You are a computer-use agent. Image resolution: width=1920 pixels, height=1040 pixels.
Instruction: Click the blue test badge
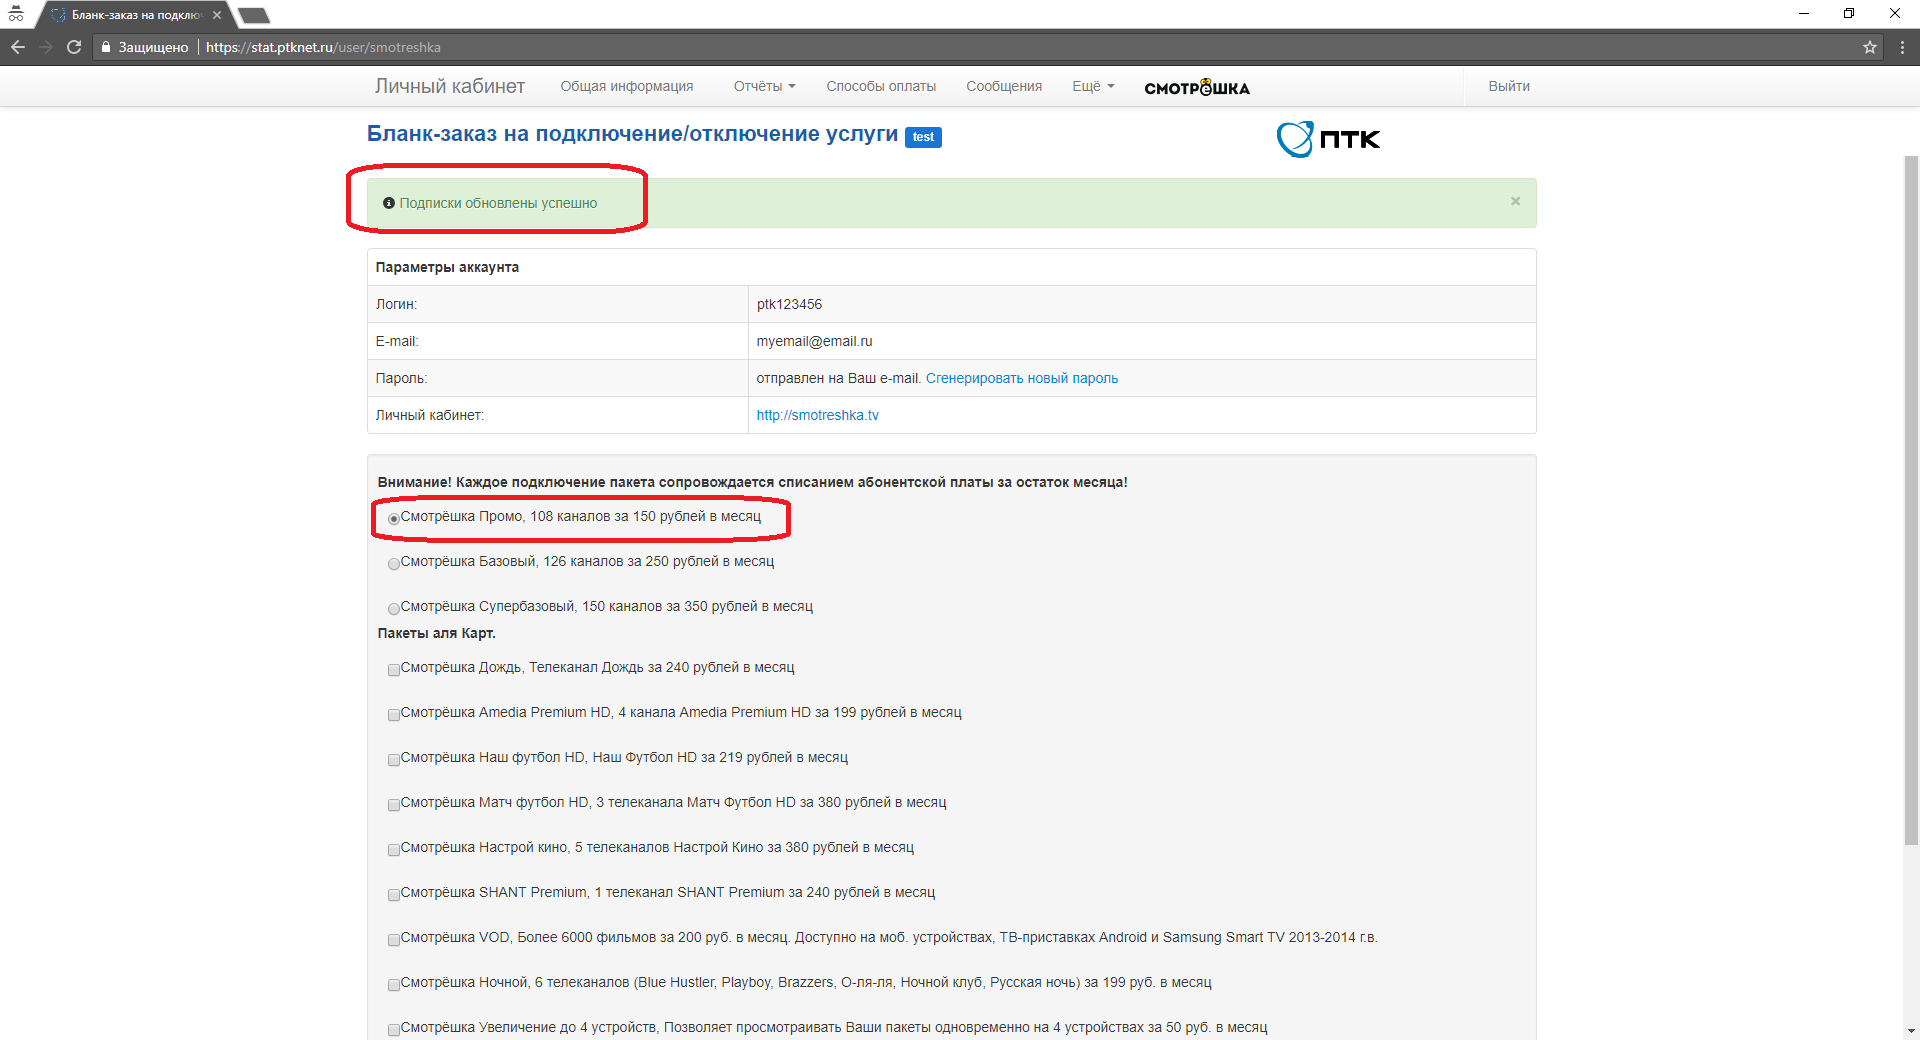(x=923, y=137)
